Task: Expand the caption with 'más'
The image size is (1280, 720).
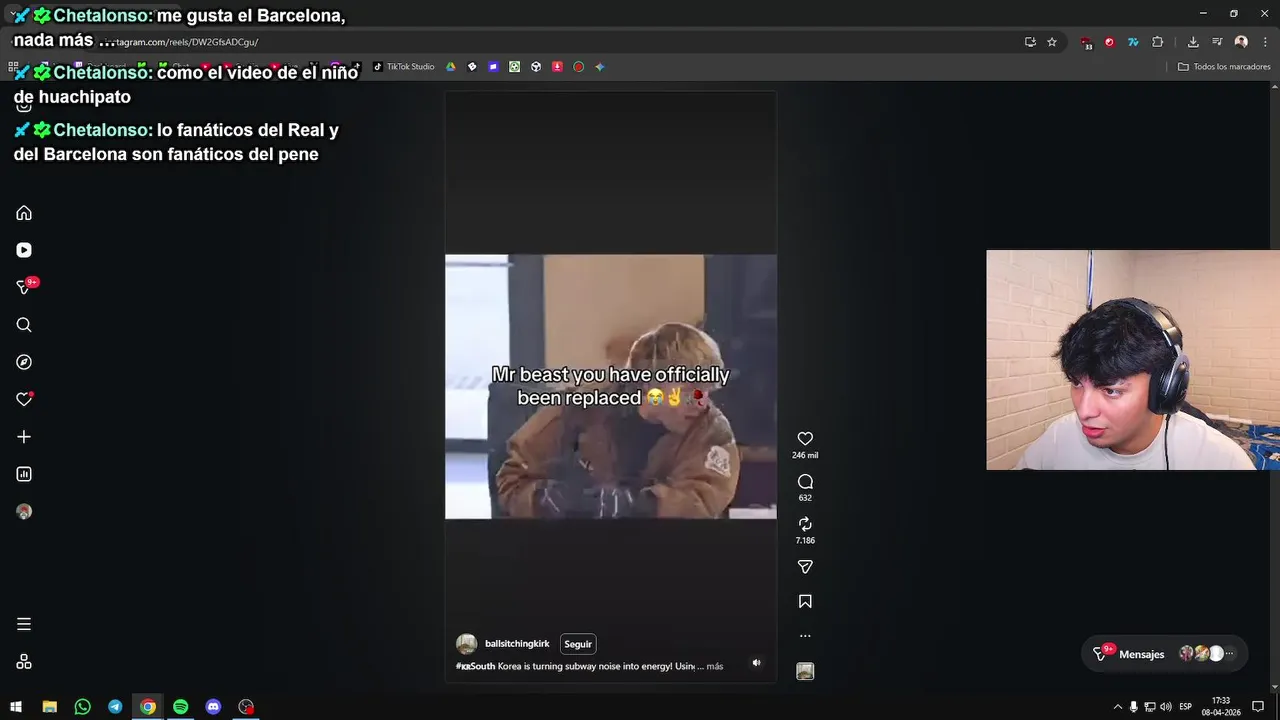Action: [715, 666]
